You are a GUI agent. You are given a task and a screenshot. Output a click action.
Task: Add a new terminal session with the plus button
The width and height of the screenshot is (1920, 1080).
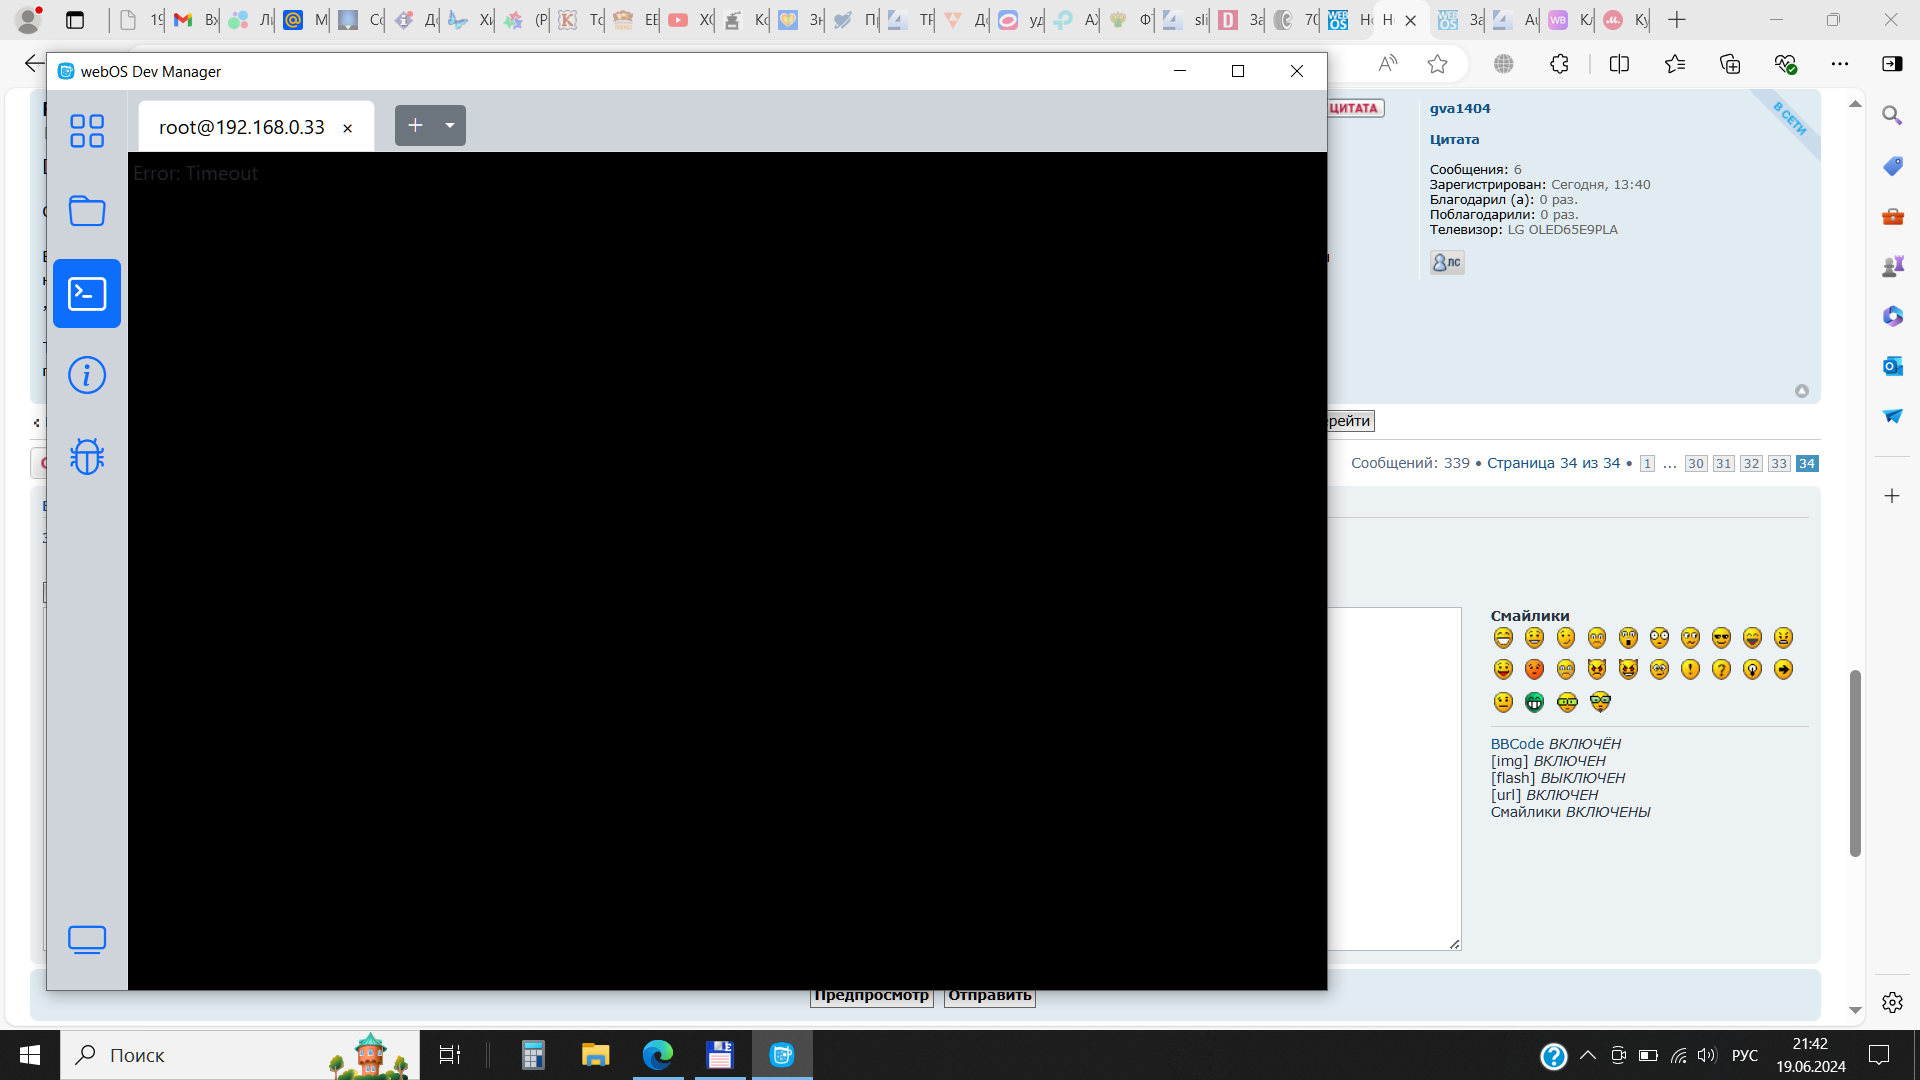pos(415,125)
